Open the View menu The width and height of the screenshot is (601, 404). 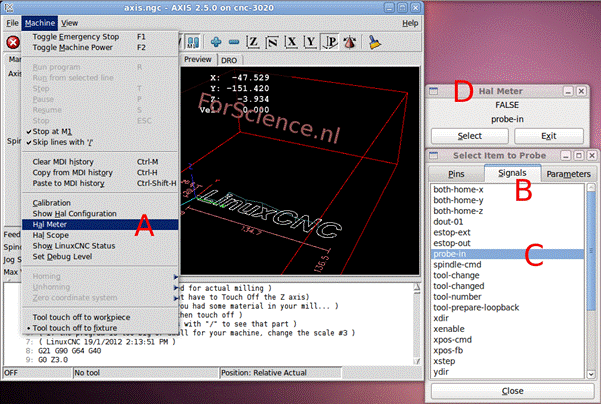(69, 23)
